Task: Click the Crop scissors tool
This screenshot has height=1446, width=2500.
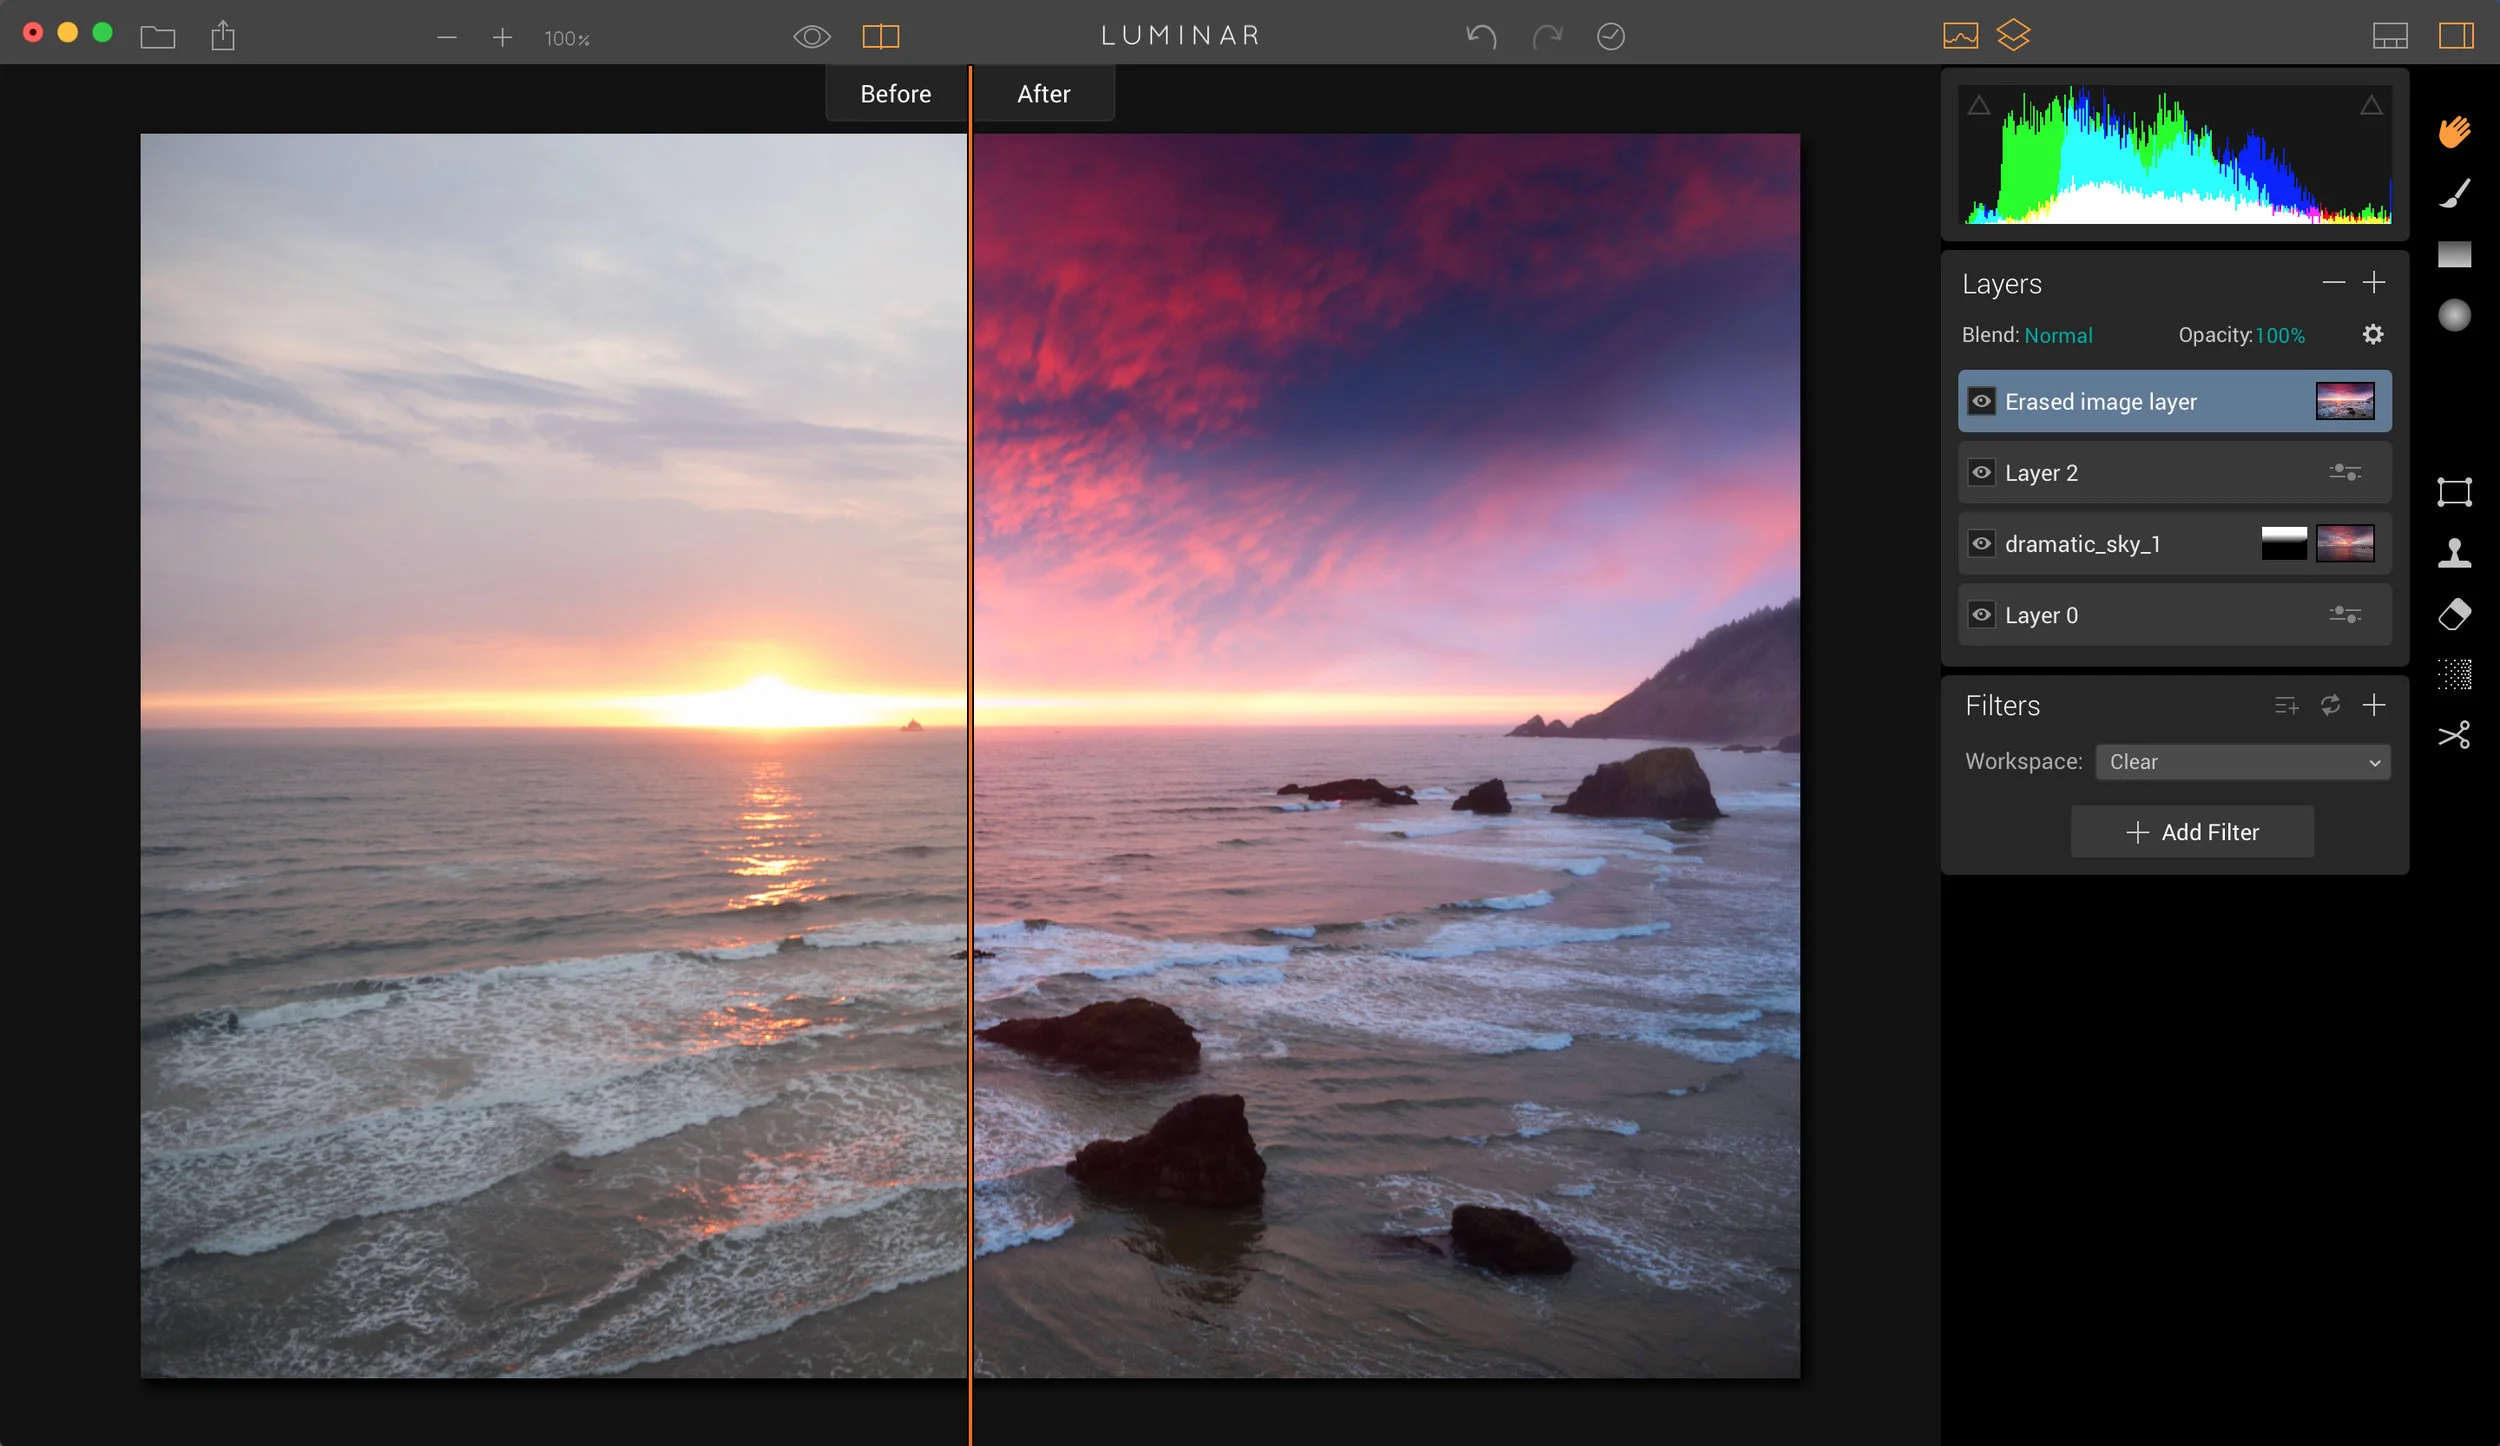Action: tap(2454, 736)
